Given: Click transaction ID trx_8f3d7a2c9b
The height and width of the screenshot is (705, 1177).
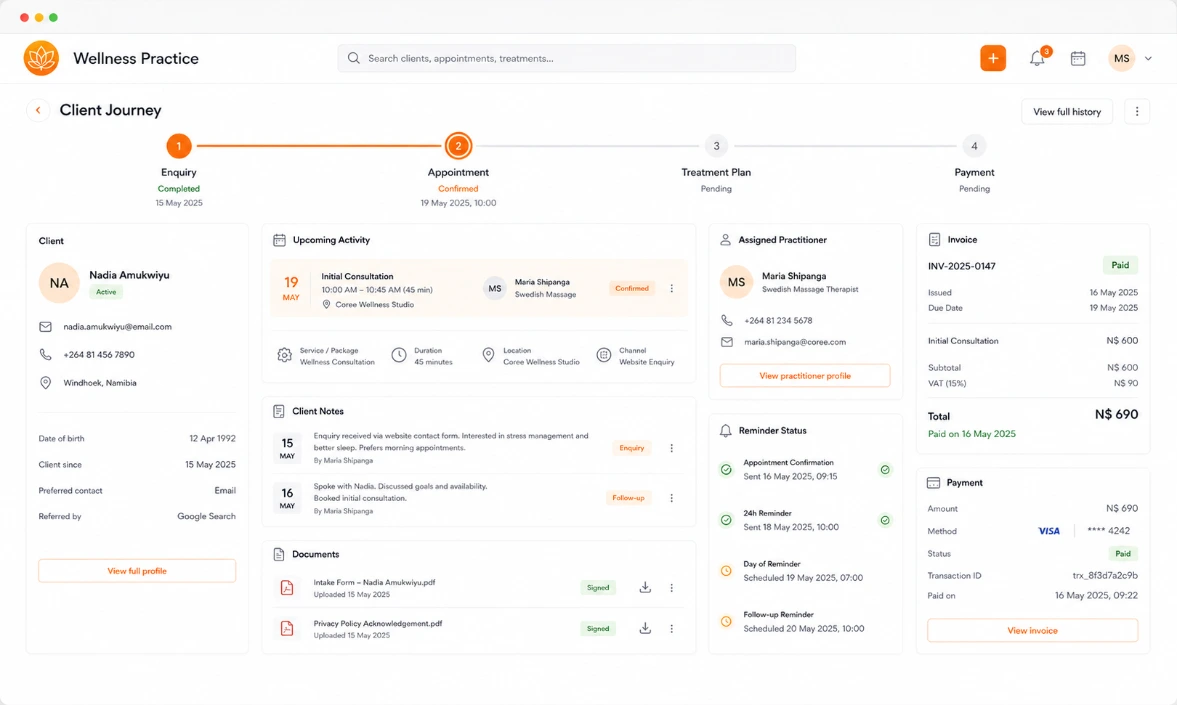Looking at the screenshot, I should click(x=1105, y=576).
